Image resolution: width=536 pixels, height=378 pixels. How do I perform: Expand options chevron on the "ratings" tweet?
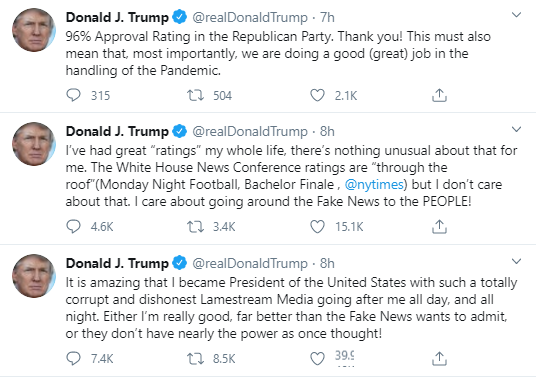(516, 129)
